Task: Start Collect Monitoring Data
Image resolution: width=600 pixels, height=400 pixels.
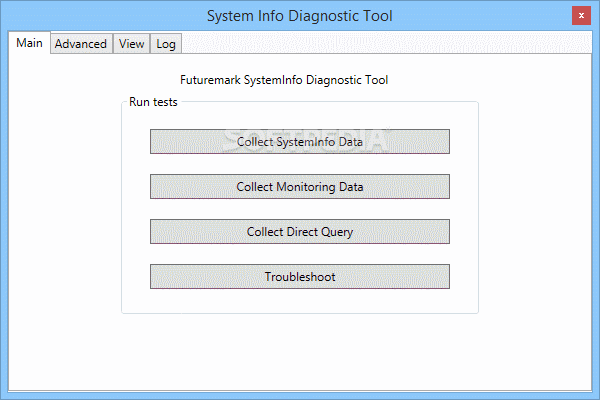Action: pyautogui.click(x=300, y=187)
